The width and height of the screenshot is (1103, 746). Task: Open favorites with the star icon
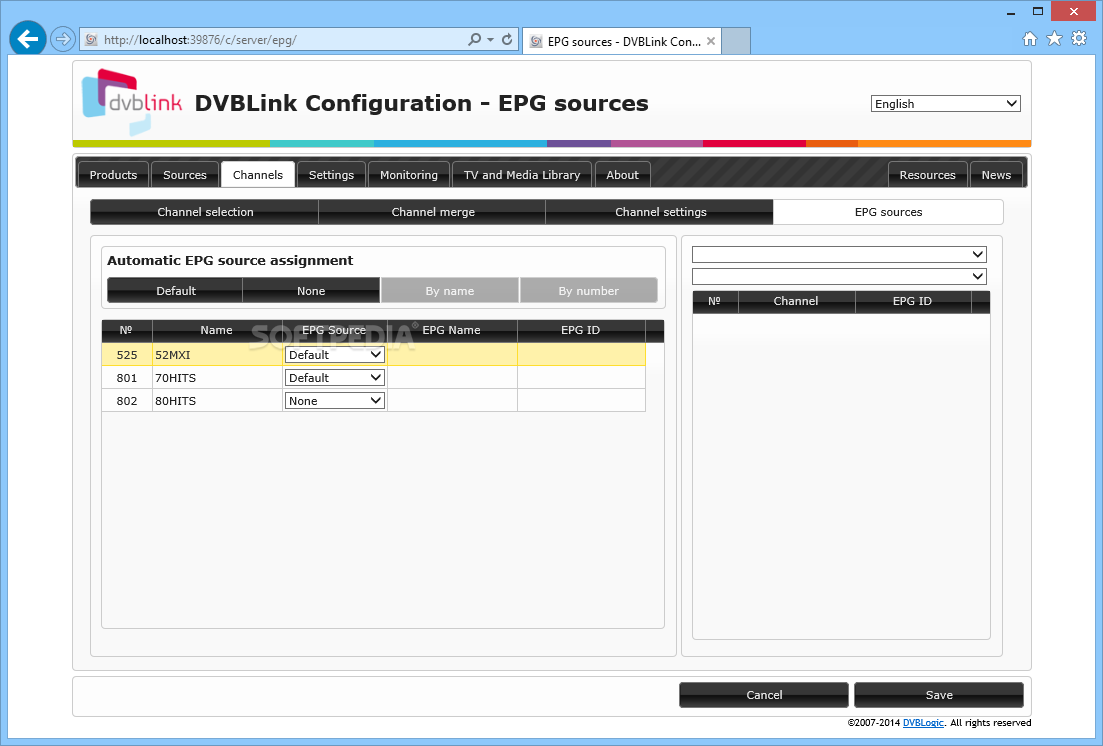click(1054, 39)
